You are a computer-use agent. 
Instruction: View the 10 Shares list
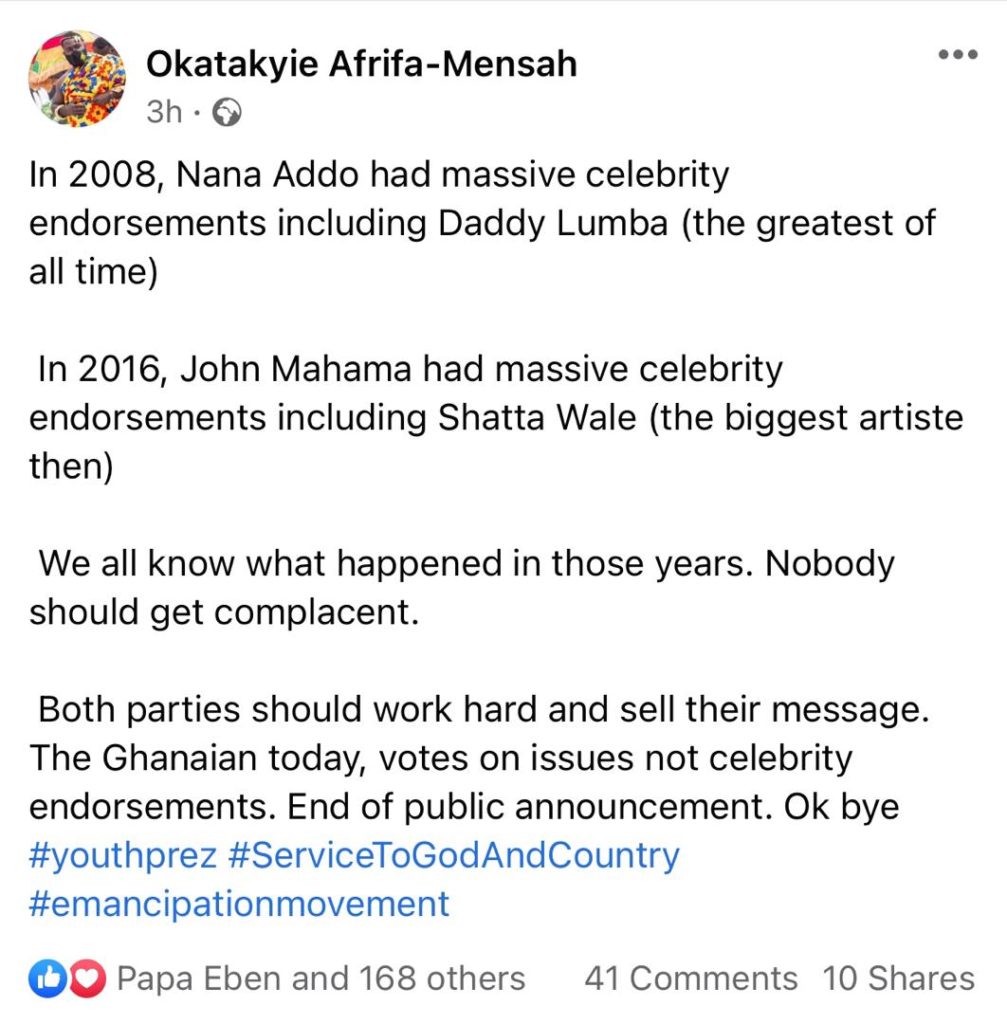coord(899,978)
